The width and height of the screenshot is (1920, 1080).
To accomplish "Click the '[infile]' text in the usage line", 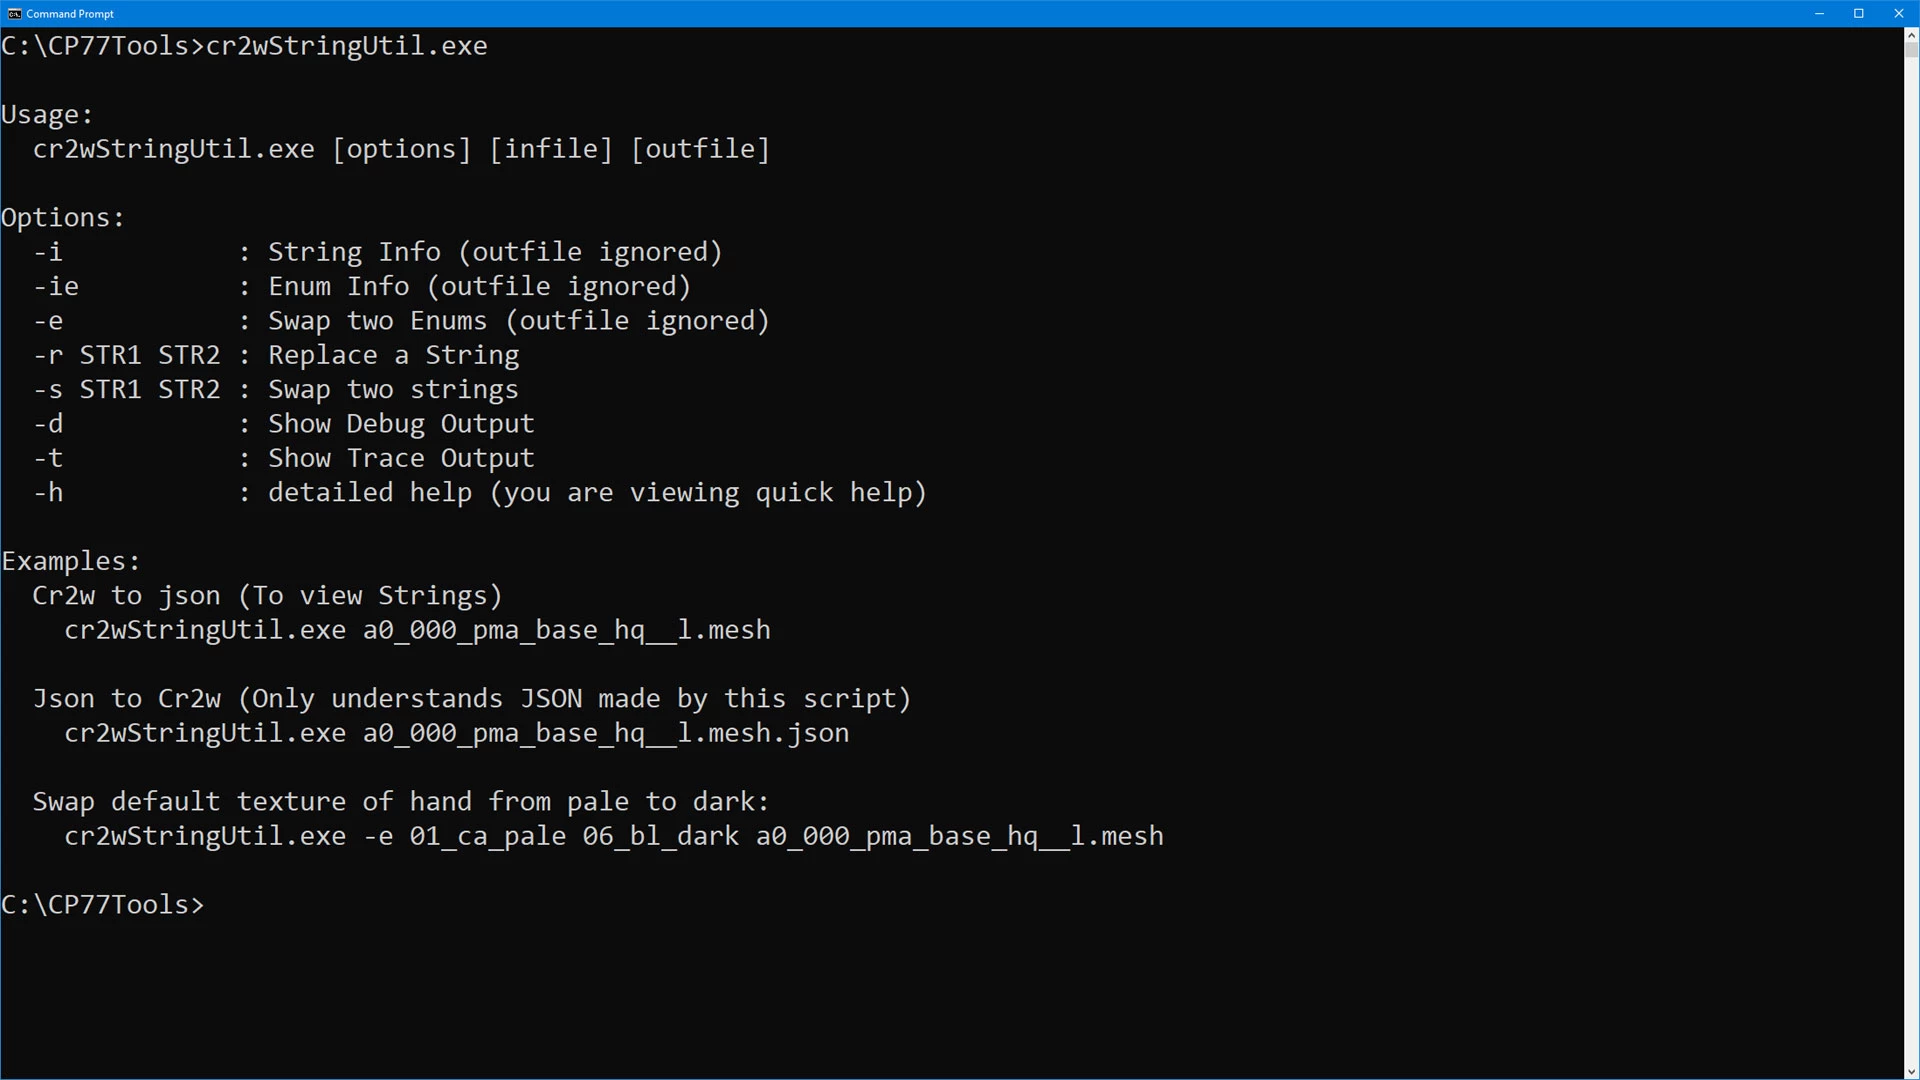I will [550, 149].
